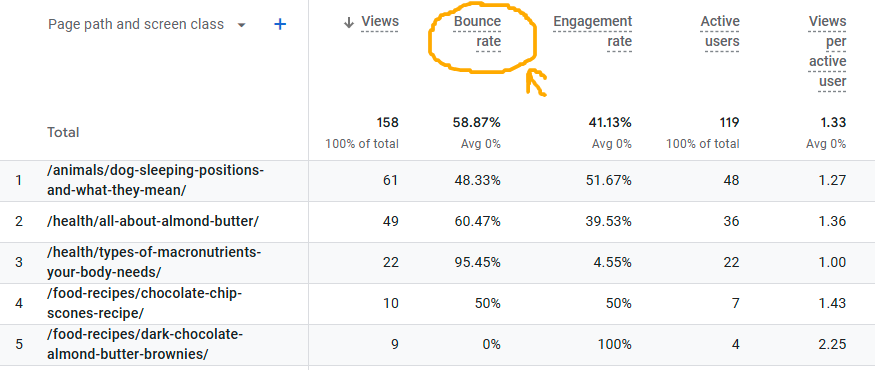Select the dark-chocolate-almond-butter-brownies page path
Viewport: 875px width, 370px height.
tap(145, 344)
